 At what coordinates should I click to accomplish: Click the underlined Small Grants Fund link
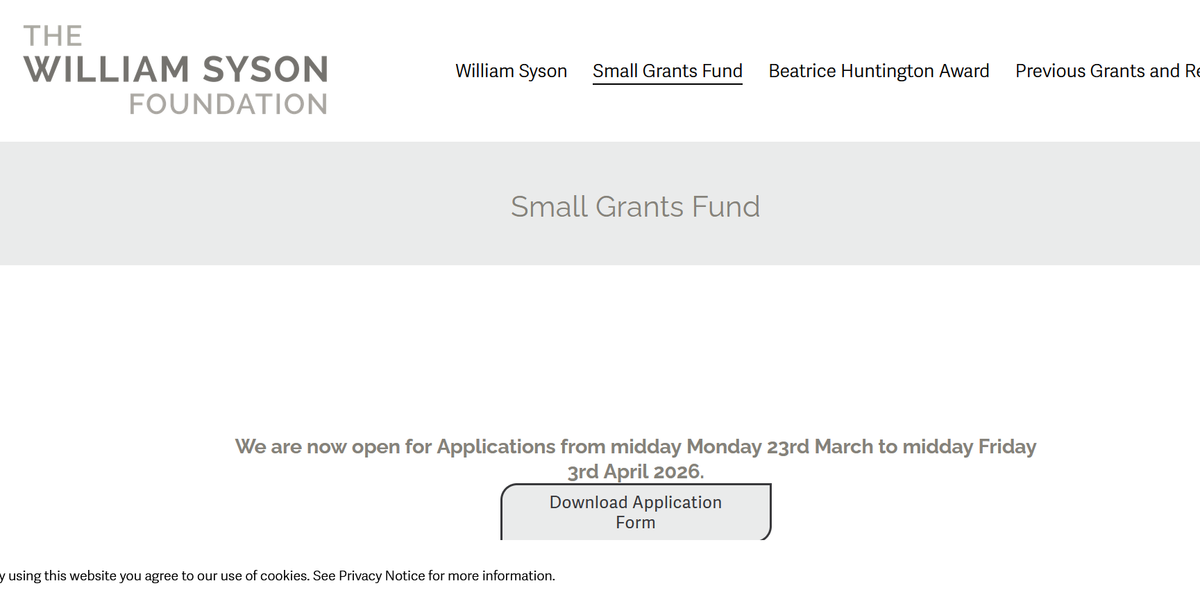tap(667, 71)
